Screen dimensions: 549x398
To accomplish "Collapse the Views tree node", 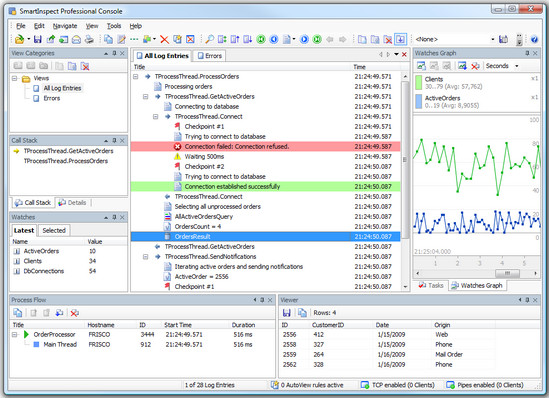I will coord(15,78).
